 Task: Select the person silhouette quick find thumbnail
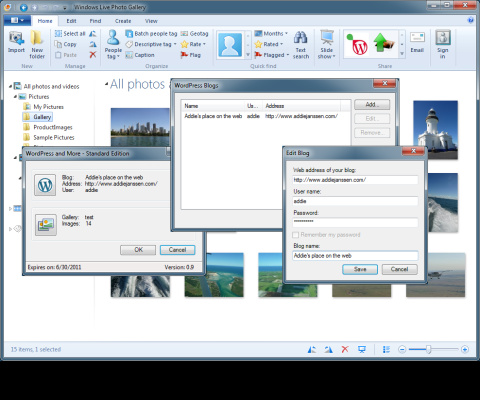[x=230, y=45]
